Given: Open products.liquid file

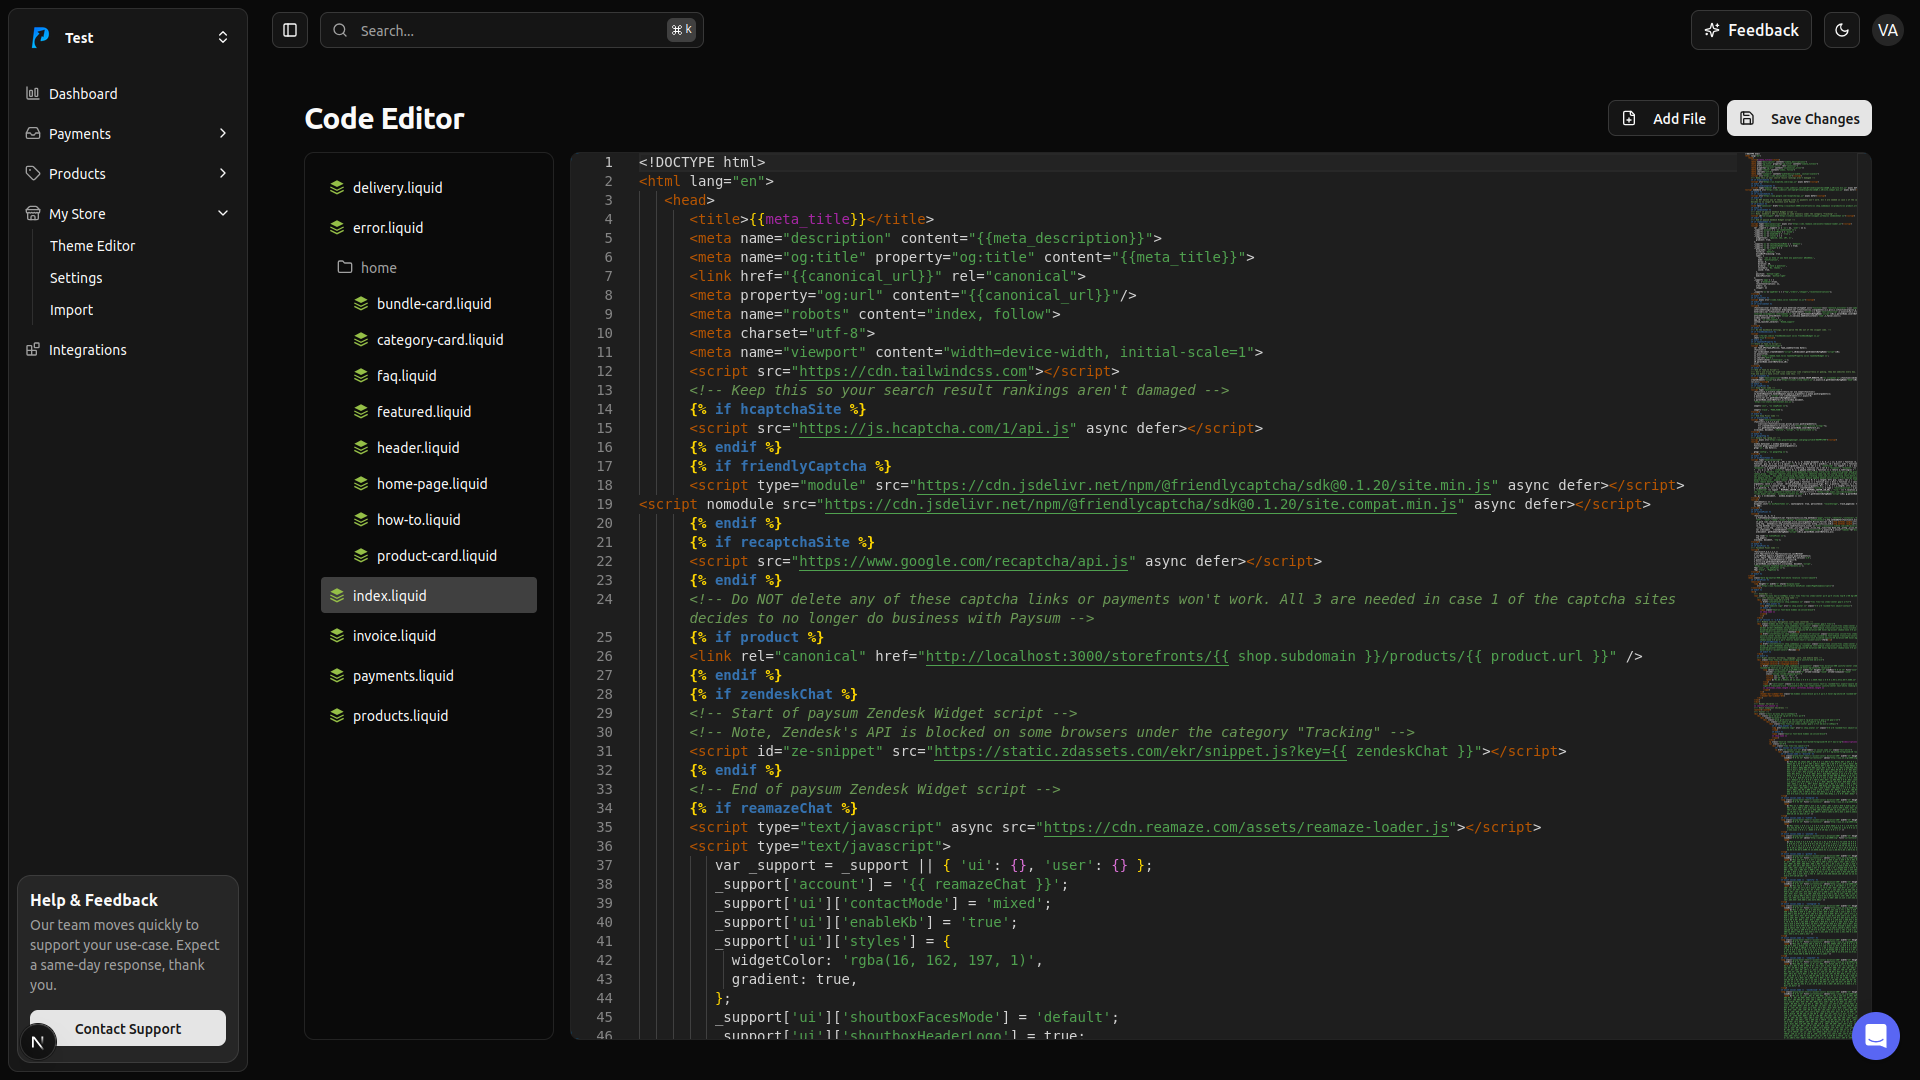Looking at the screenshot, I should (429, 715).
